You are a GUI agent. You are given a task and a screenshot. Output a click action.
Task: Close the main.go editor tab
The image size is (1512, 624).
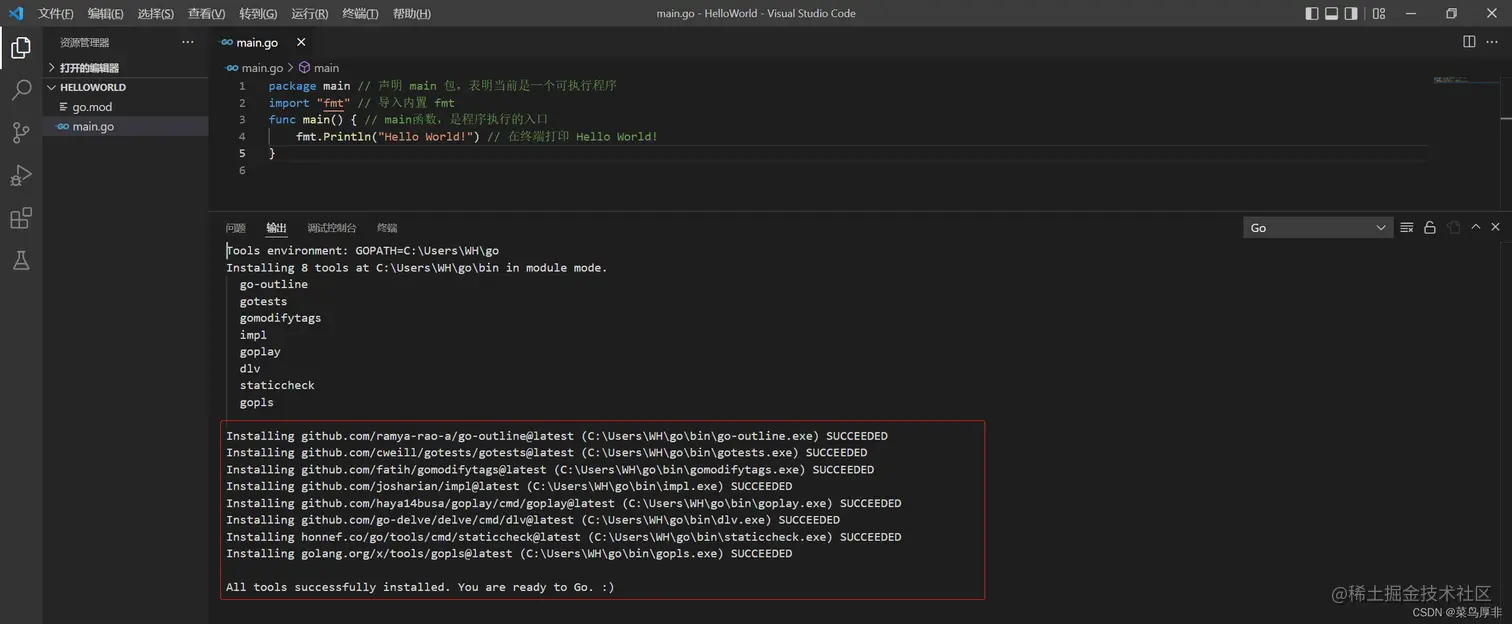click(x=301, y=42)
